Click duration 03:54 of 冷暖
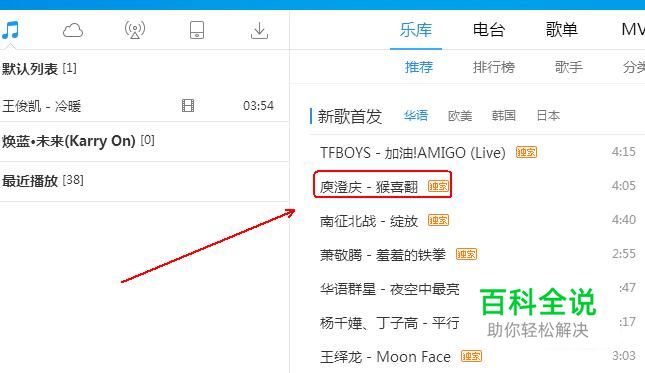The image size is (645, 373). coord(258,106)
